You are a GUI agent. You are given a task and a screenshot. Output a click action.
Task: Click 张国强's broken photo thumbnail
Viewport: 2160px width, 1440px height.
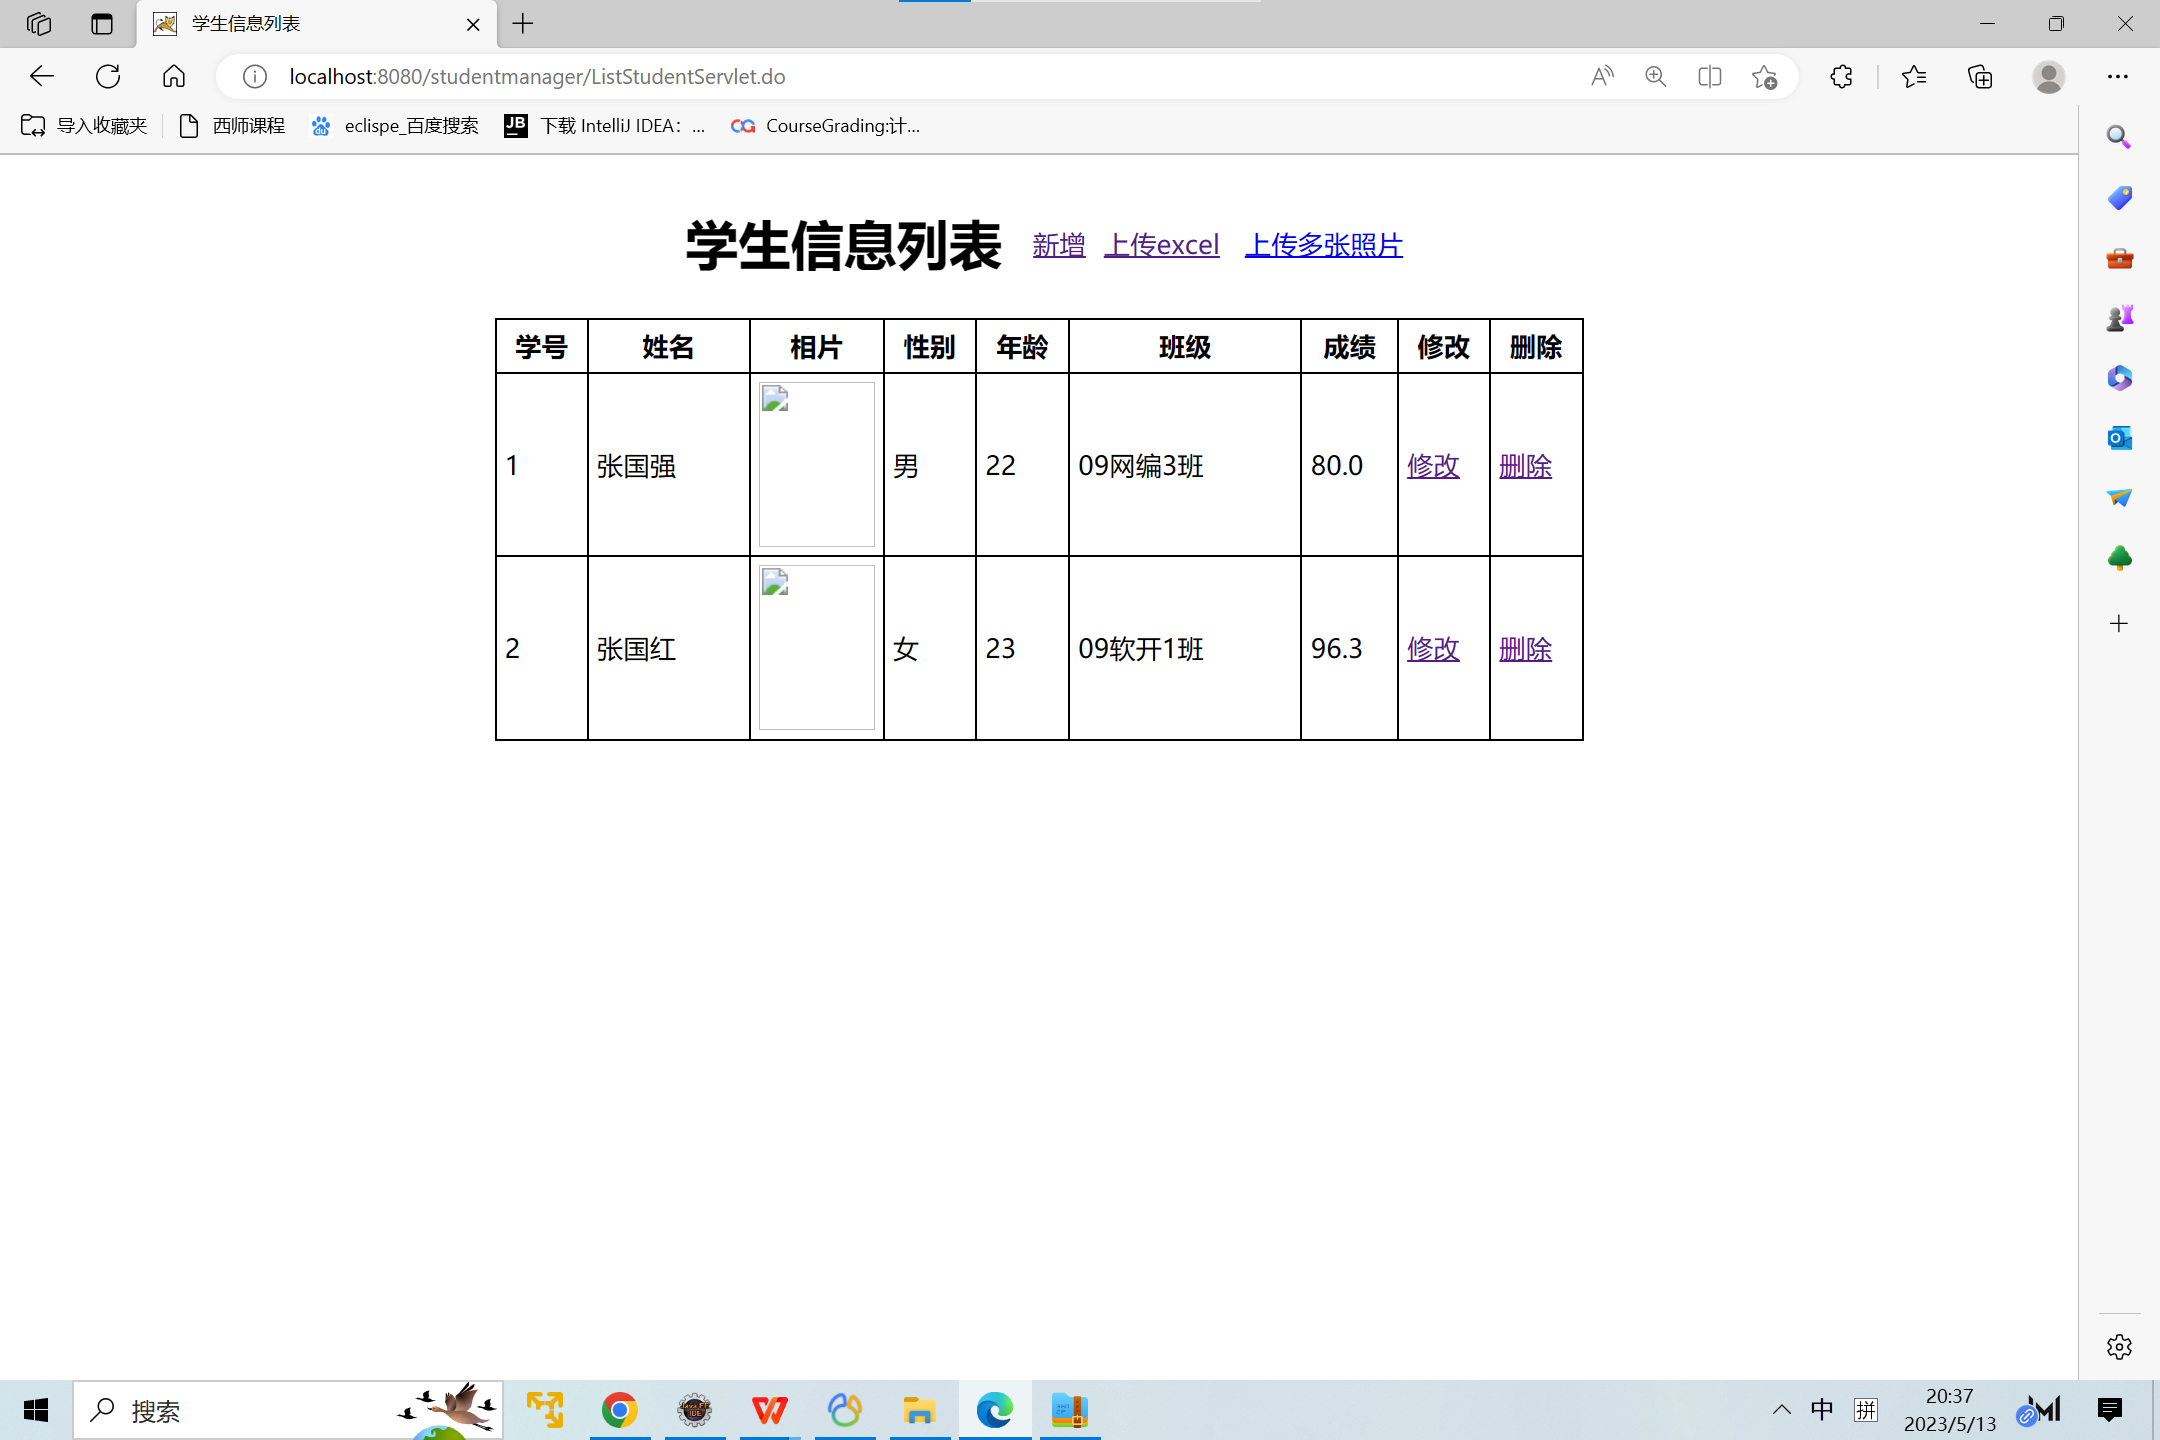tap(816, 464)
